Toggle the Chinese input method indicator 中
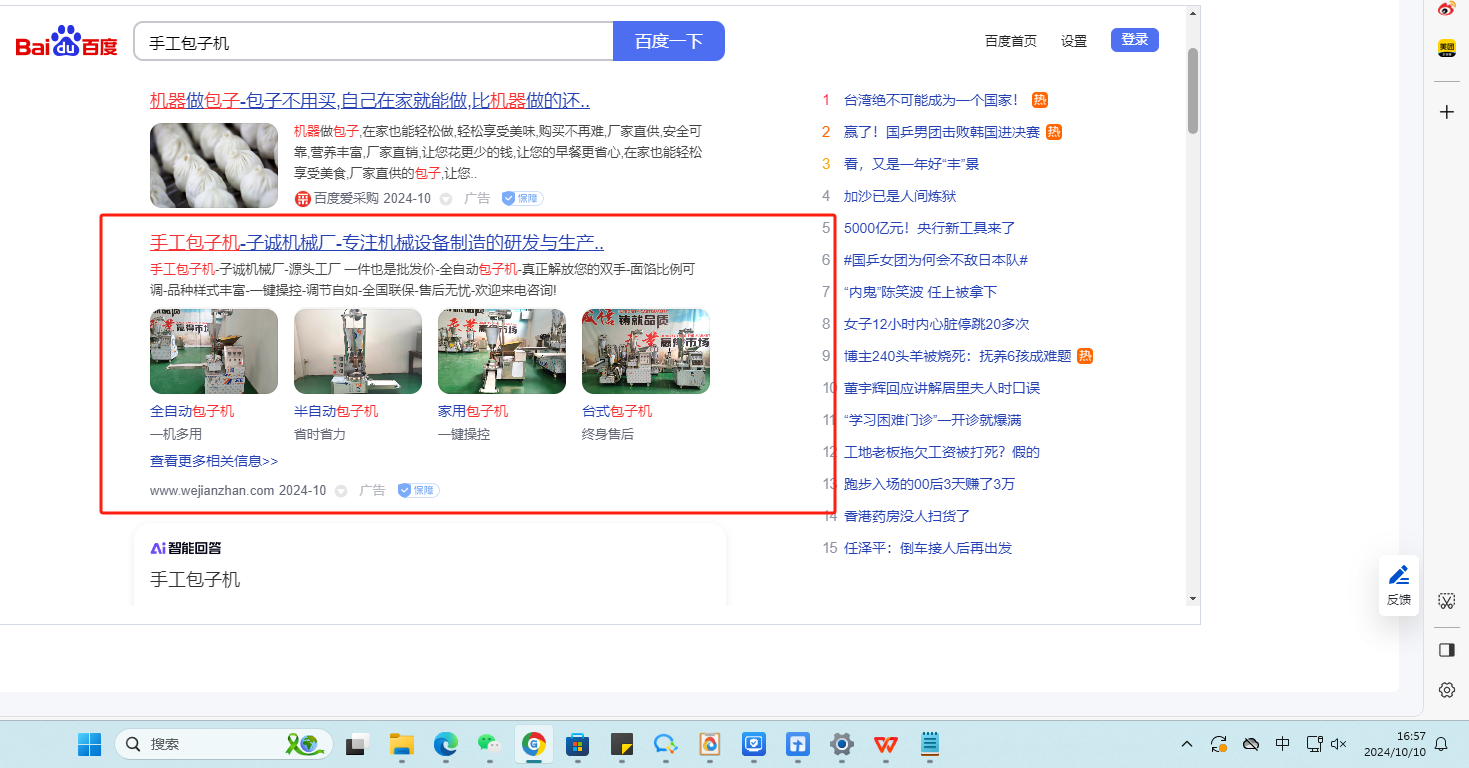The height and width of the screenshot is (768, 1469). [x=1283, y=744]
